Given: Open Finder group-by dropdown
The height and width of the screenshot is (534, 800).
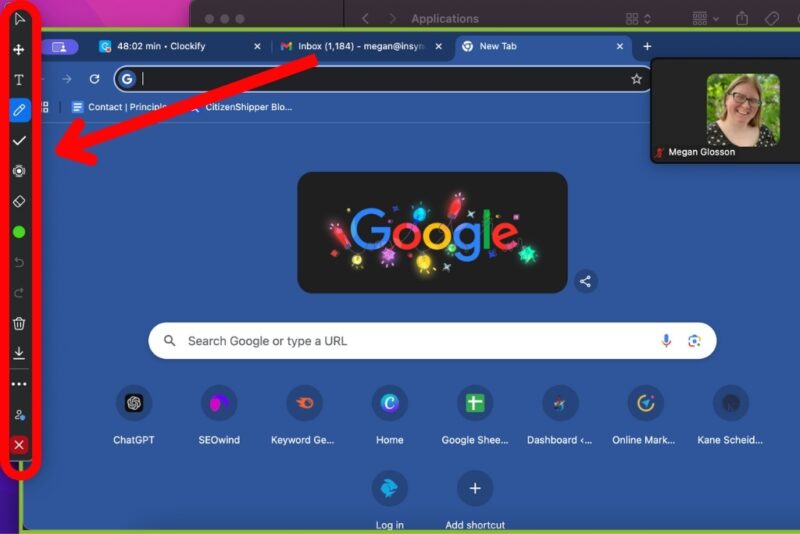Looking at the screenshot, I should point(706,19).
